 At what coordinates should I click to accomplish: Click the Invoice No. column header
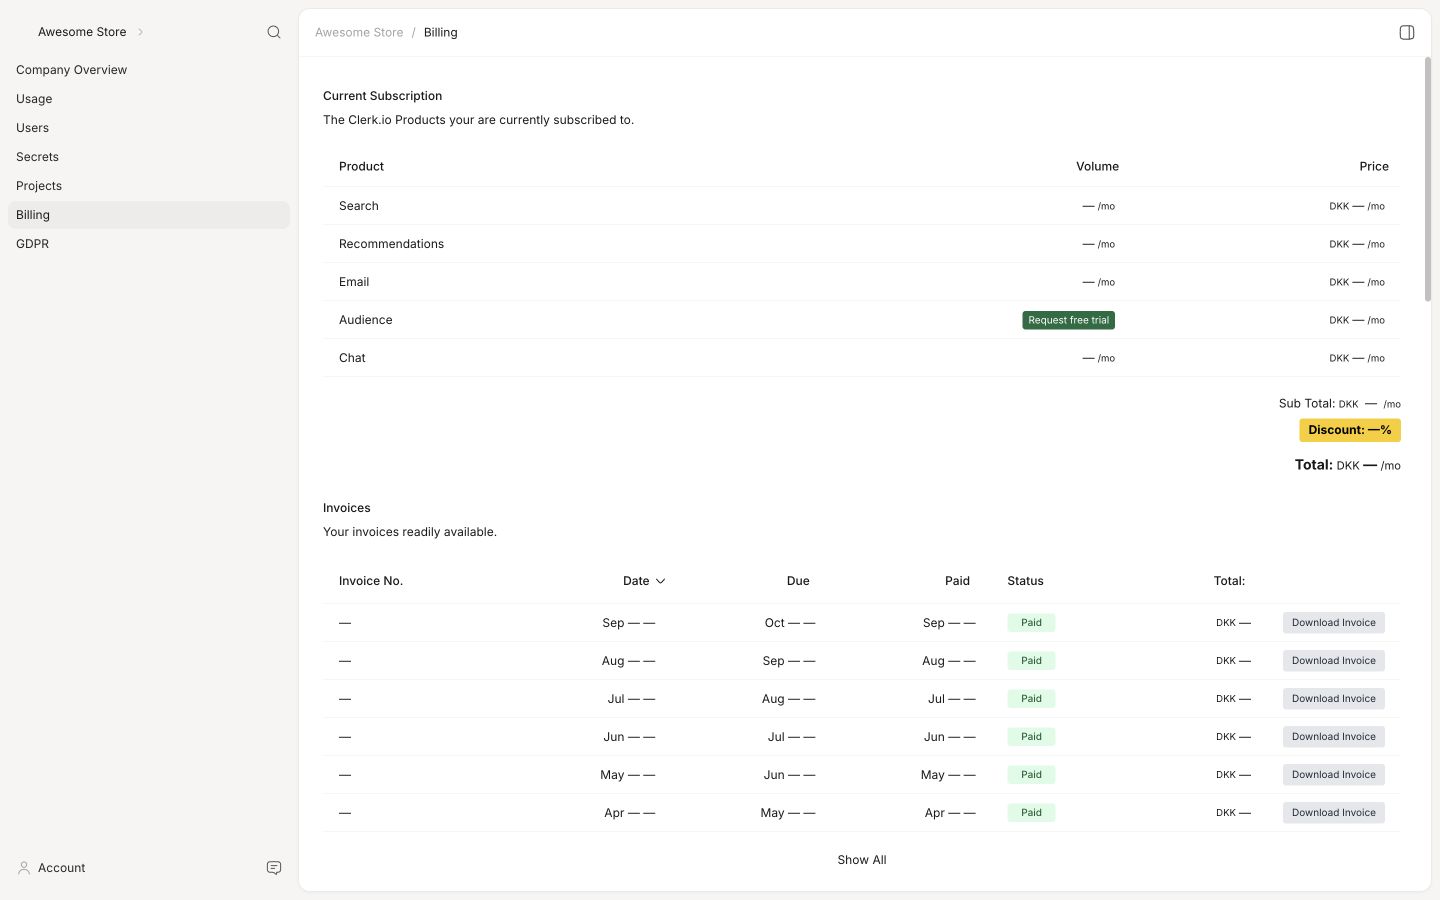(x=371, y=581)
